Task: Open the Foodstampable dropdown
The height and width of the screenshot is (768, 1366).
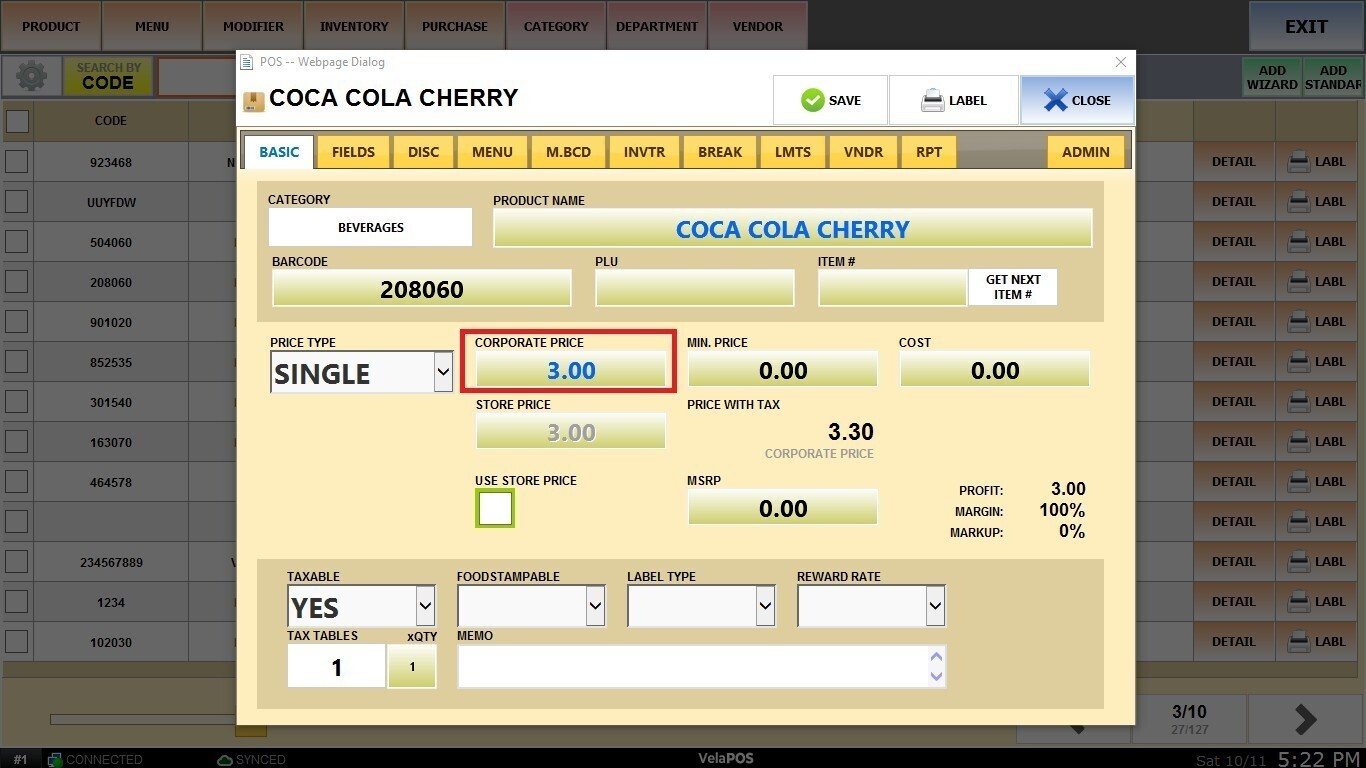Action: (531, 606)
